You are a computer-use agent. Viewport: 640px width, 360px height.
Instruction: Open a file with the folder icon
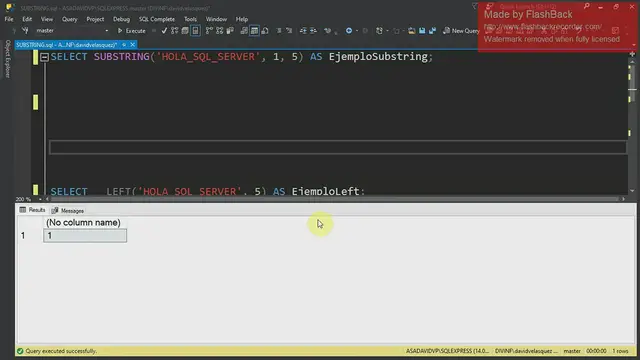pyautogui.click(x=411, y=31)
